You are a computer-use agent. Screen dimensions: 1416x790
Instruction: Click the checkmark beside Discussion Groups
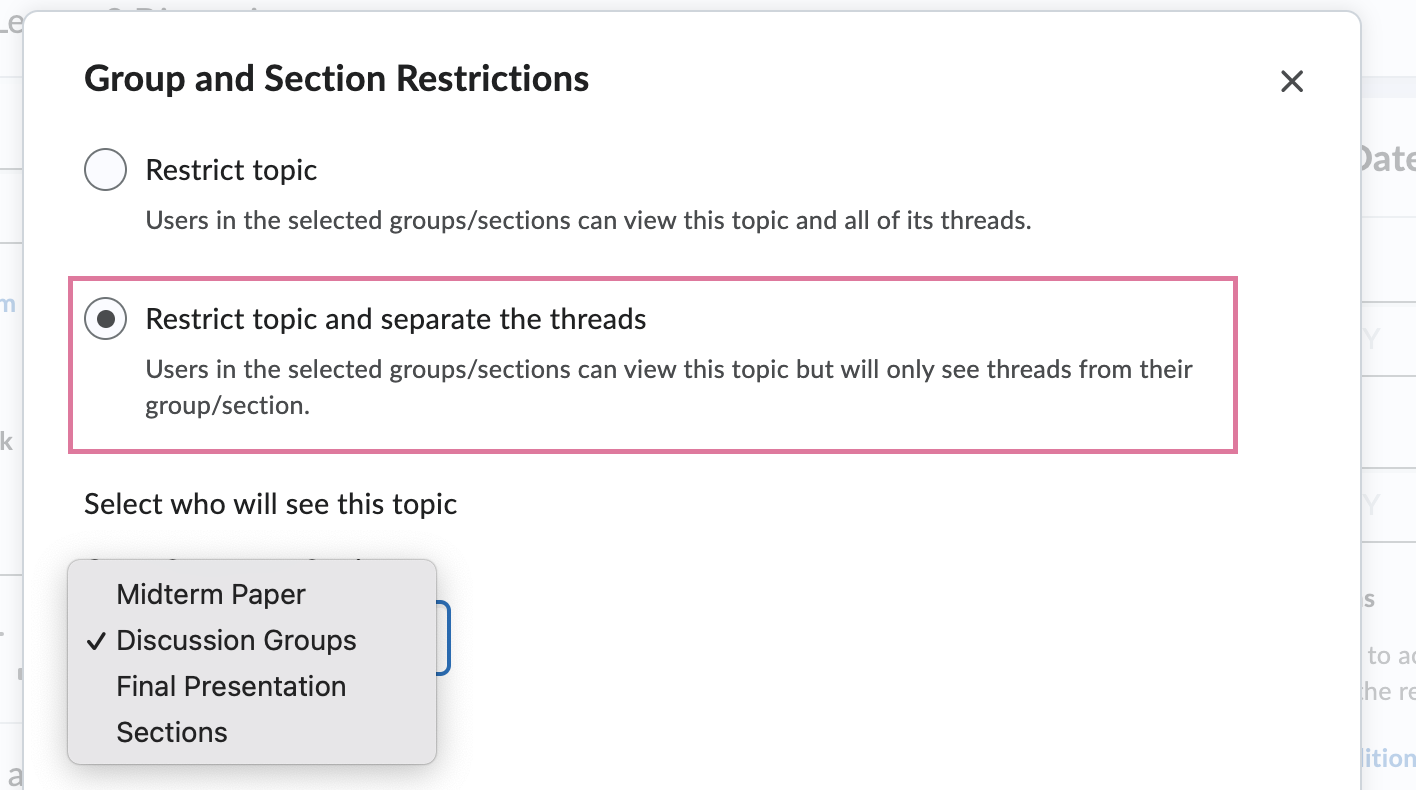[95, 641]
